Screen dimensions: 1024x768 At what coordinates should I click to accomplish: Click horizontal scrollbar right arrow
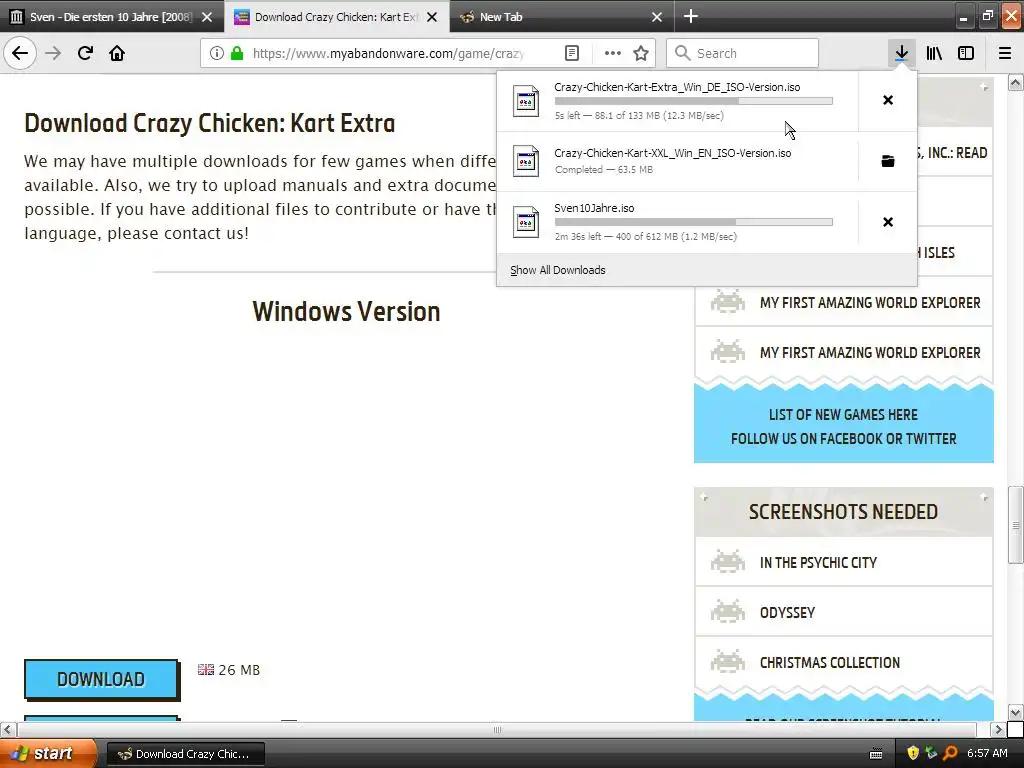point(998,729)
